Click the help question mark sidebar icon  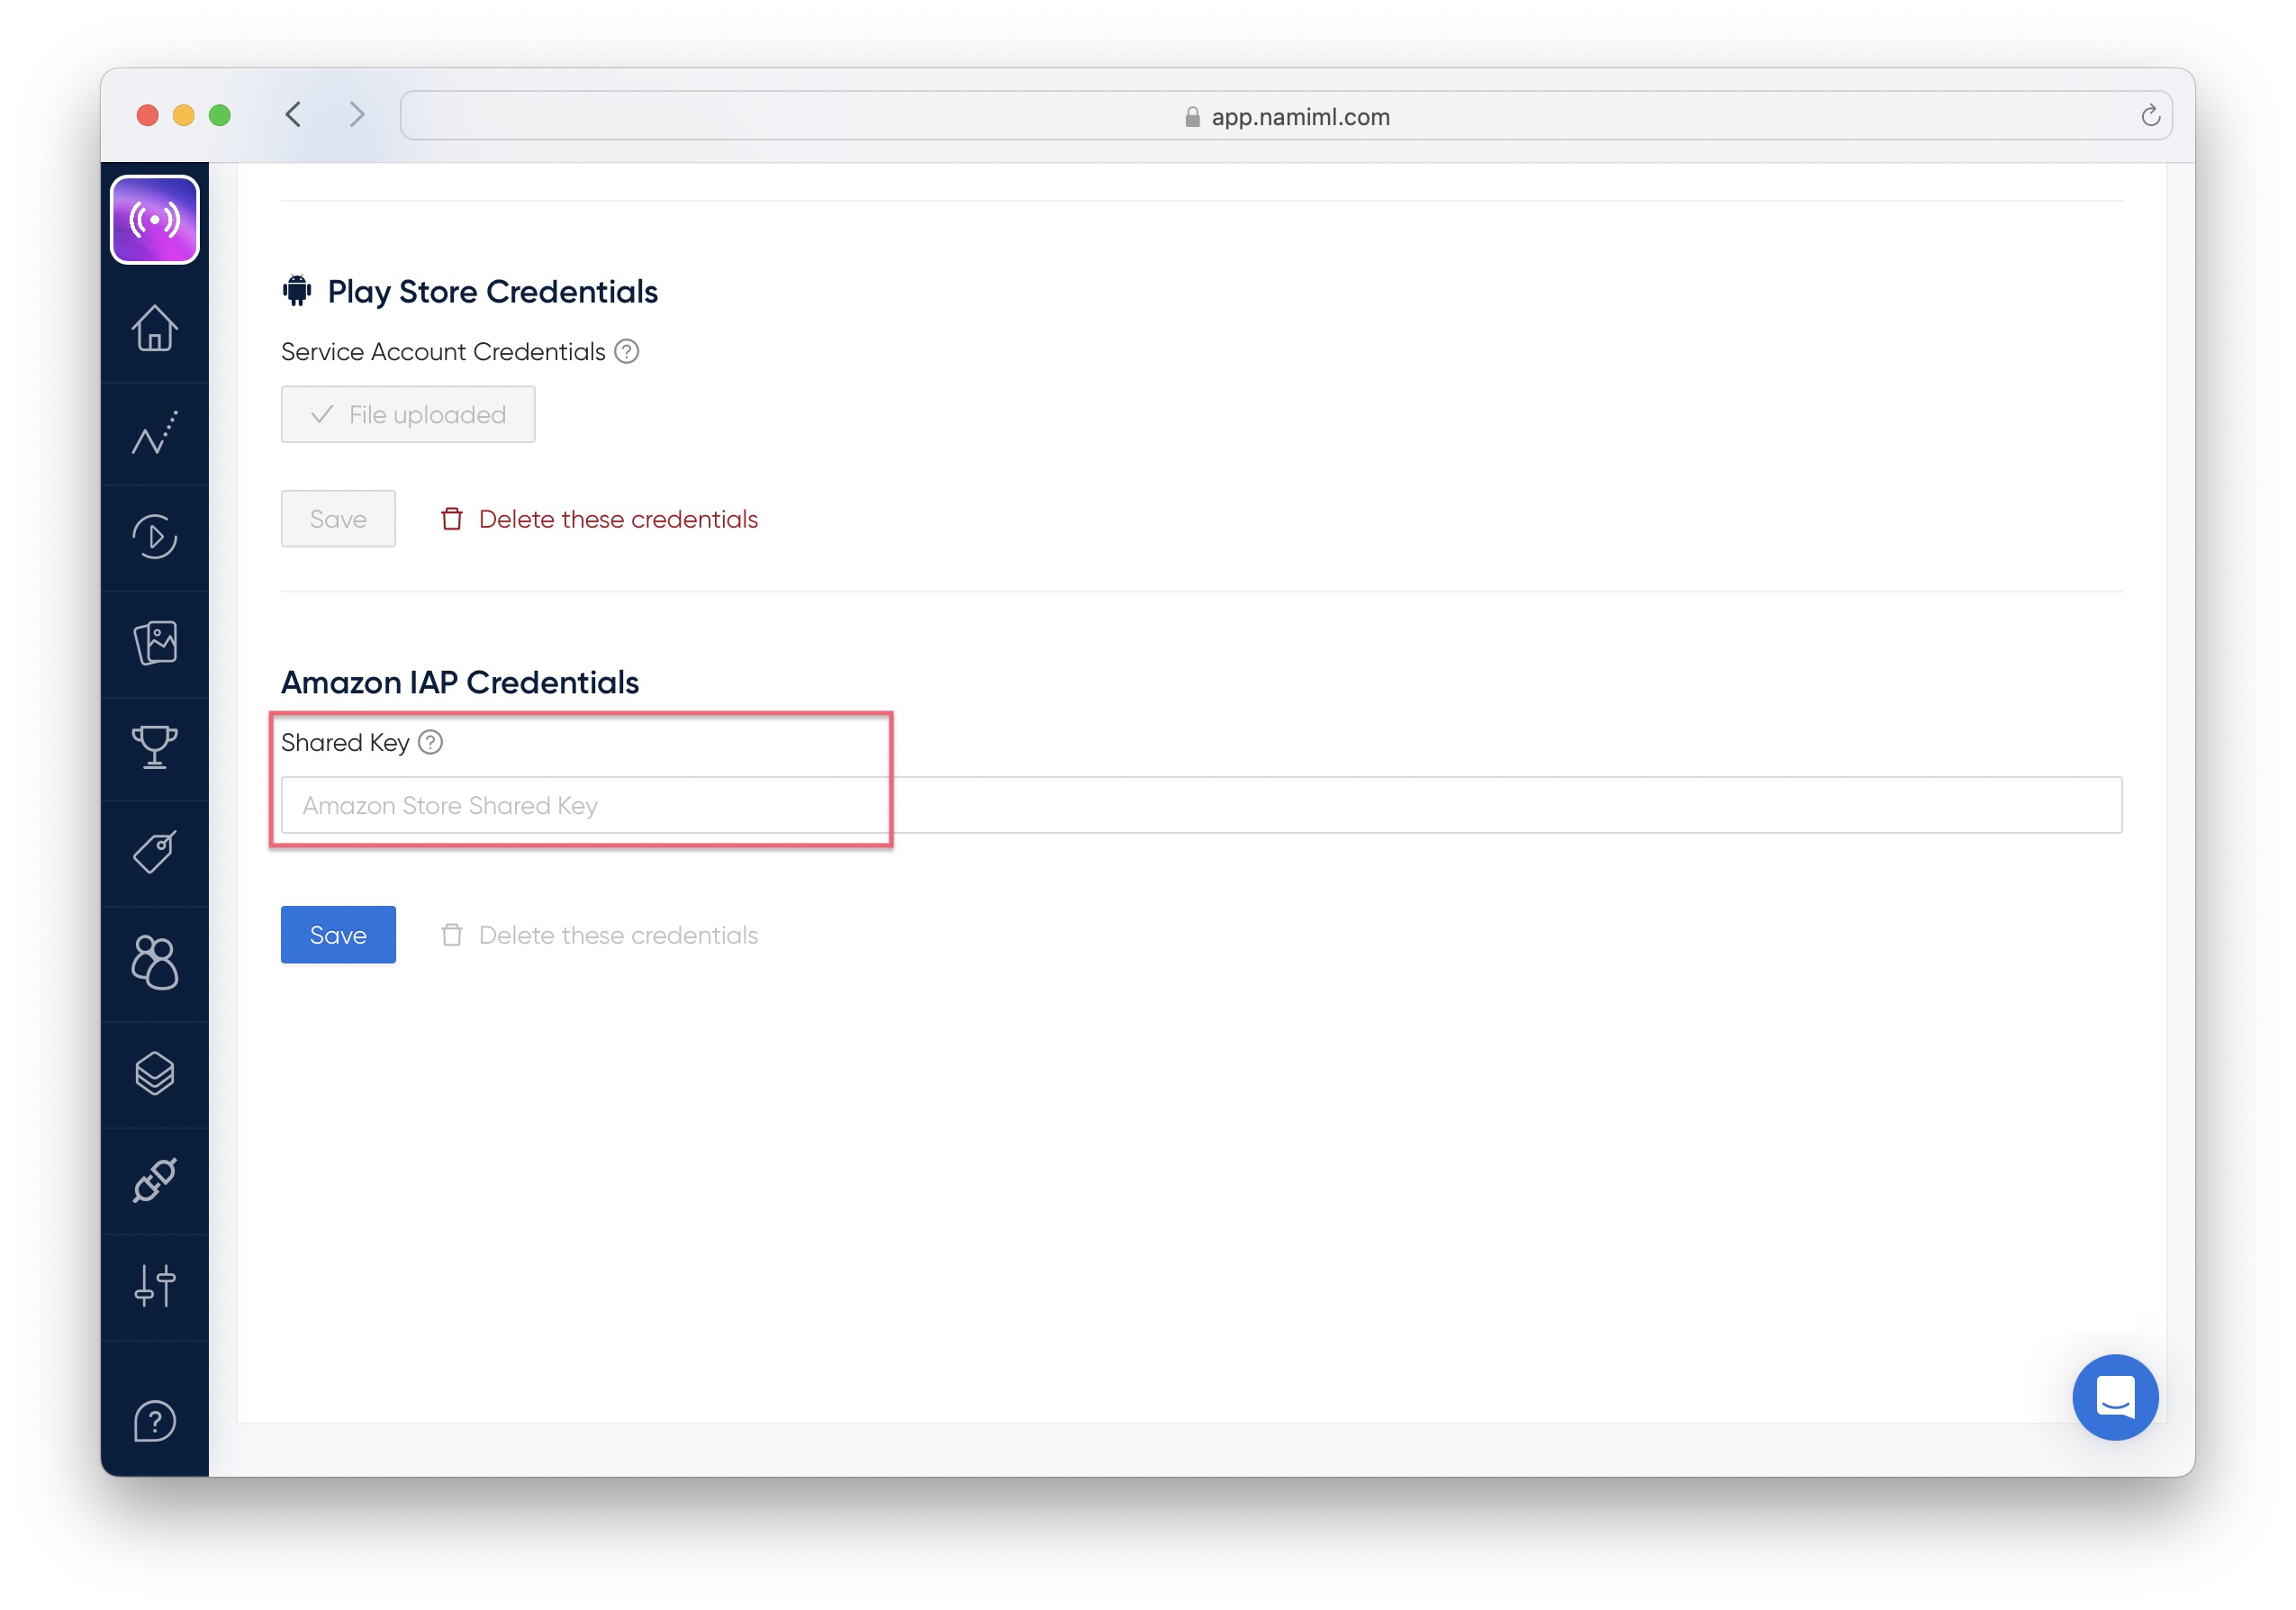coord(154,1421)
